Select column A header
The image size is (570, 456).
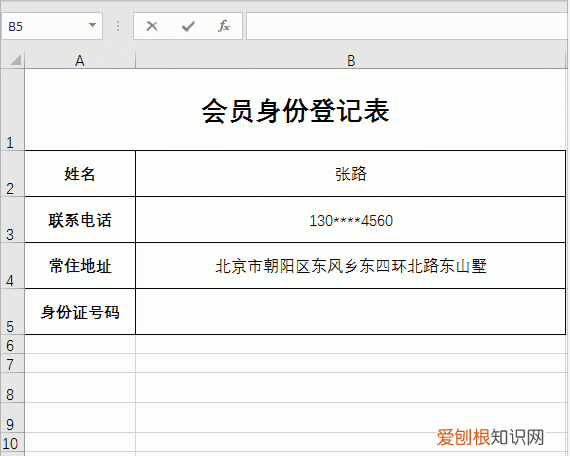[x=80, y=60]
